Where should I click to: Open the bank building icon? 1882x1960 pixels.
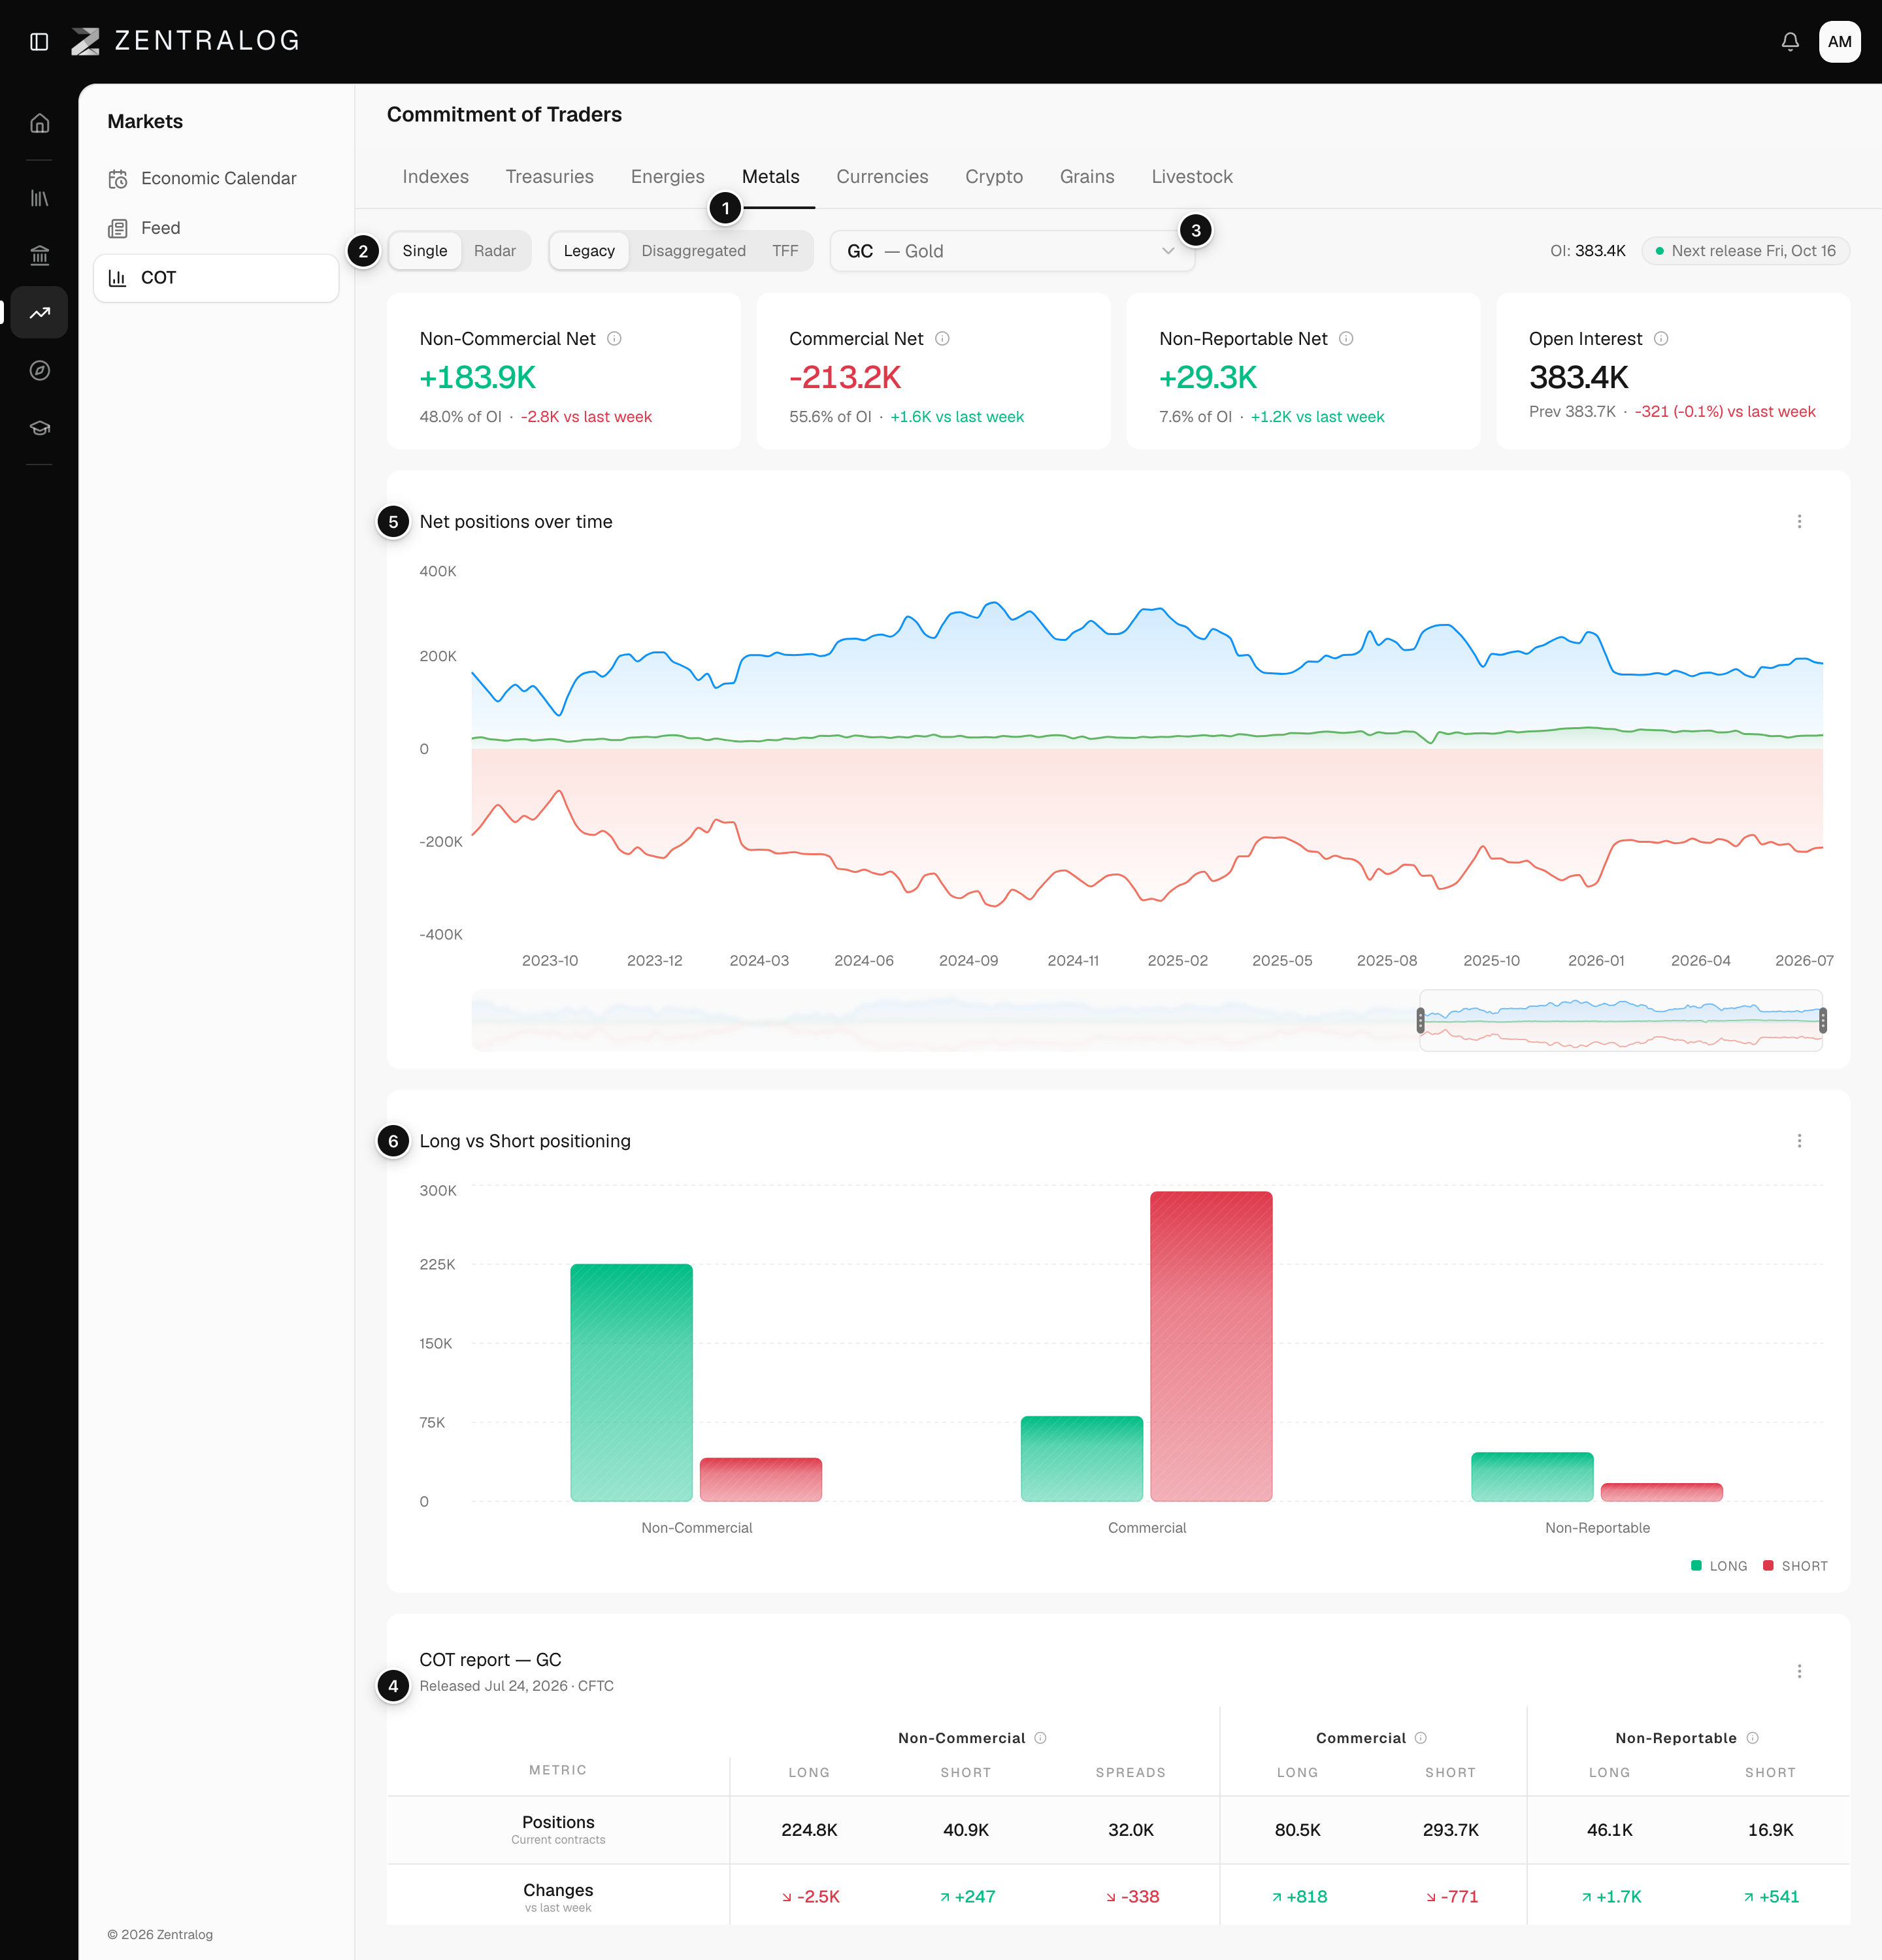(x=39, y=255)
